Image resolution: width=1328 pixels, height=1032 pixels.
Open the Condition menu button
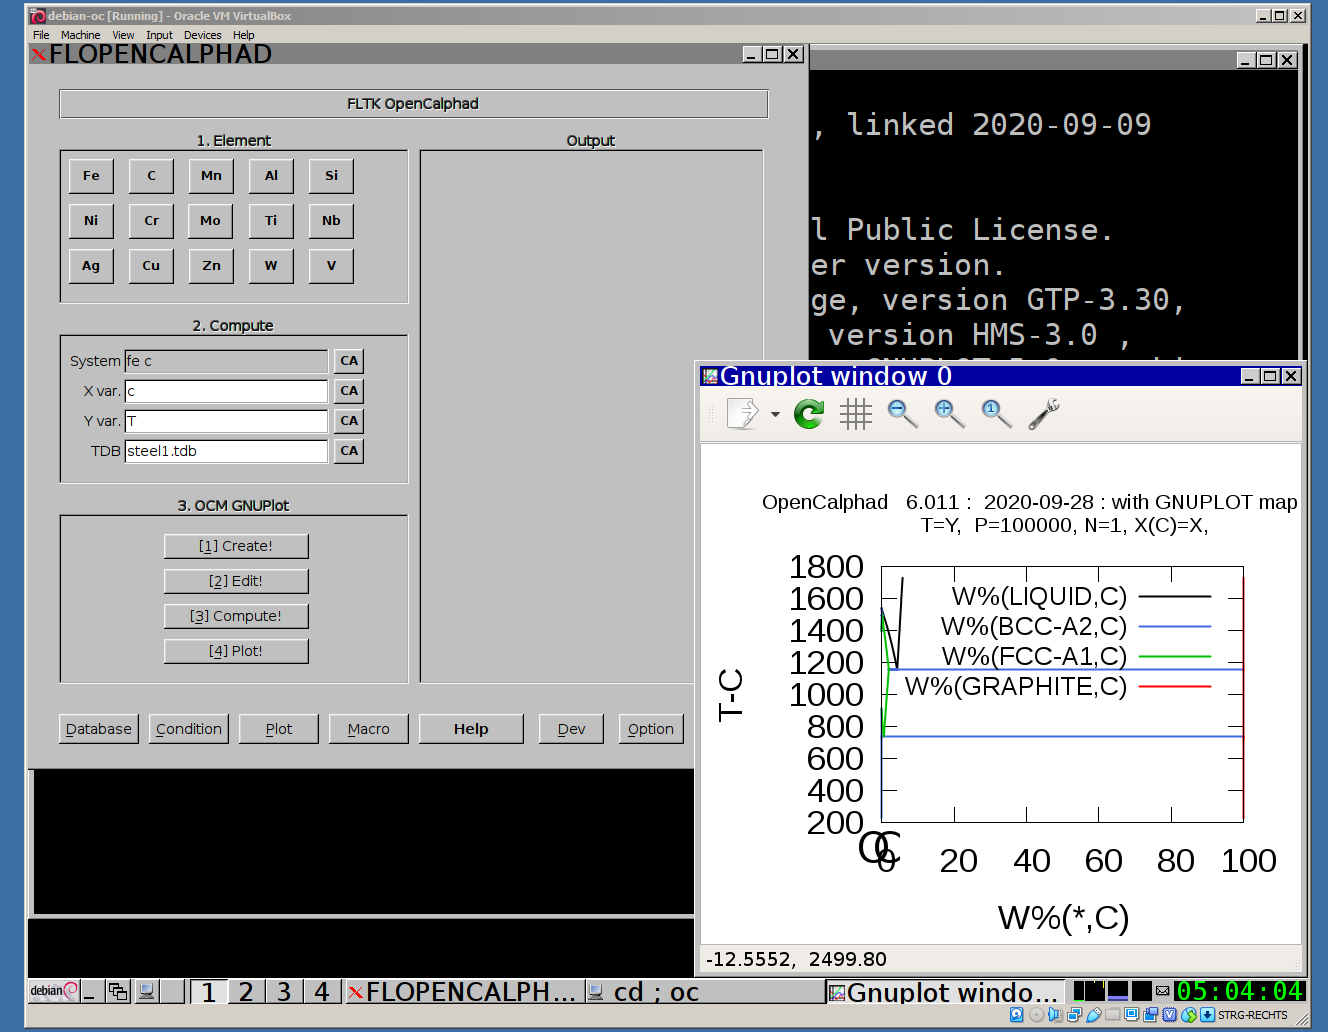pyautogui.click(x=189, y=729)
